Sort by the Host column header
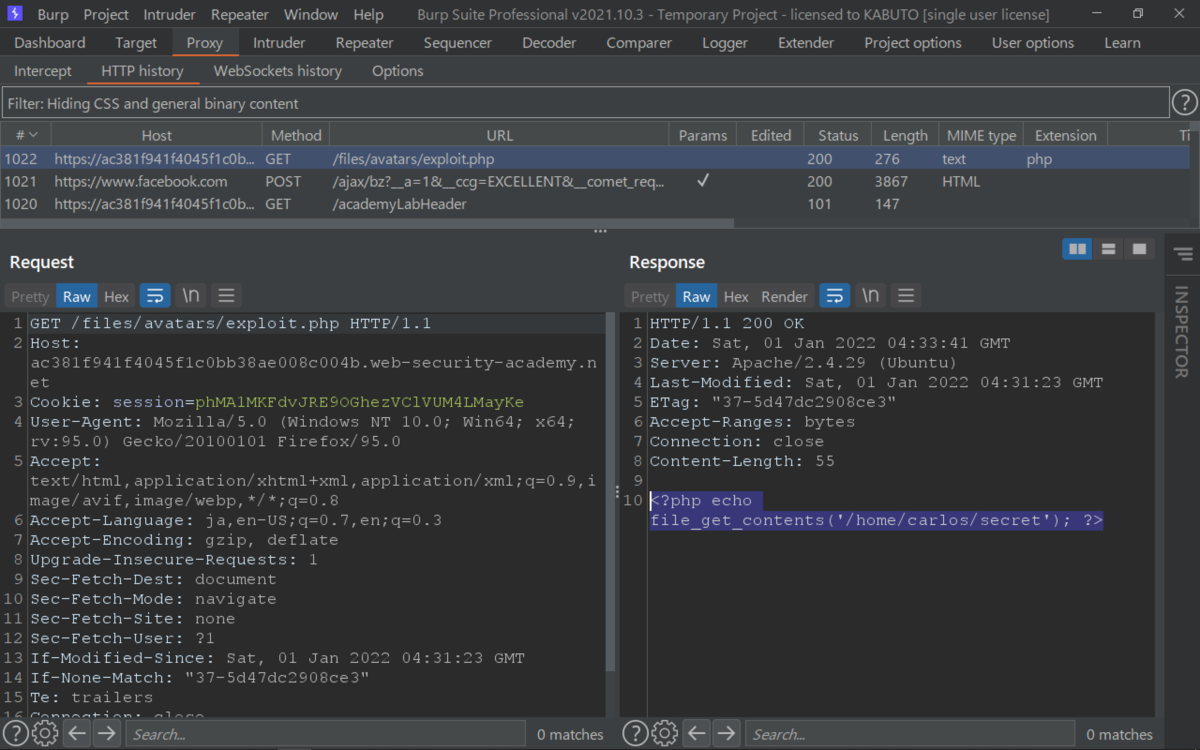This screenshot has height=750, width=1200. tap(156, 135)
